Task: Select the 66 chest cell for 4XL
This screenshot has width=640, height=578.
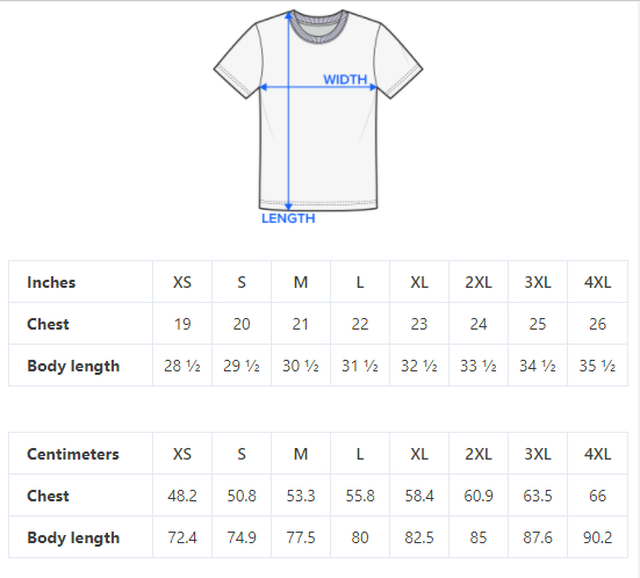Action: [598, 496]
